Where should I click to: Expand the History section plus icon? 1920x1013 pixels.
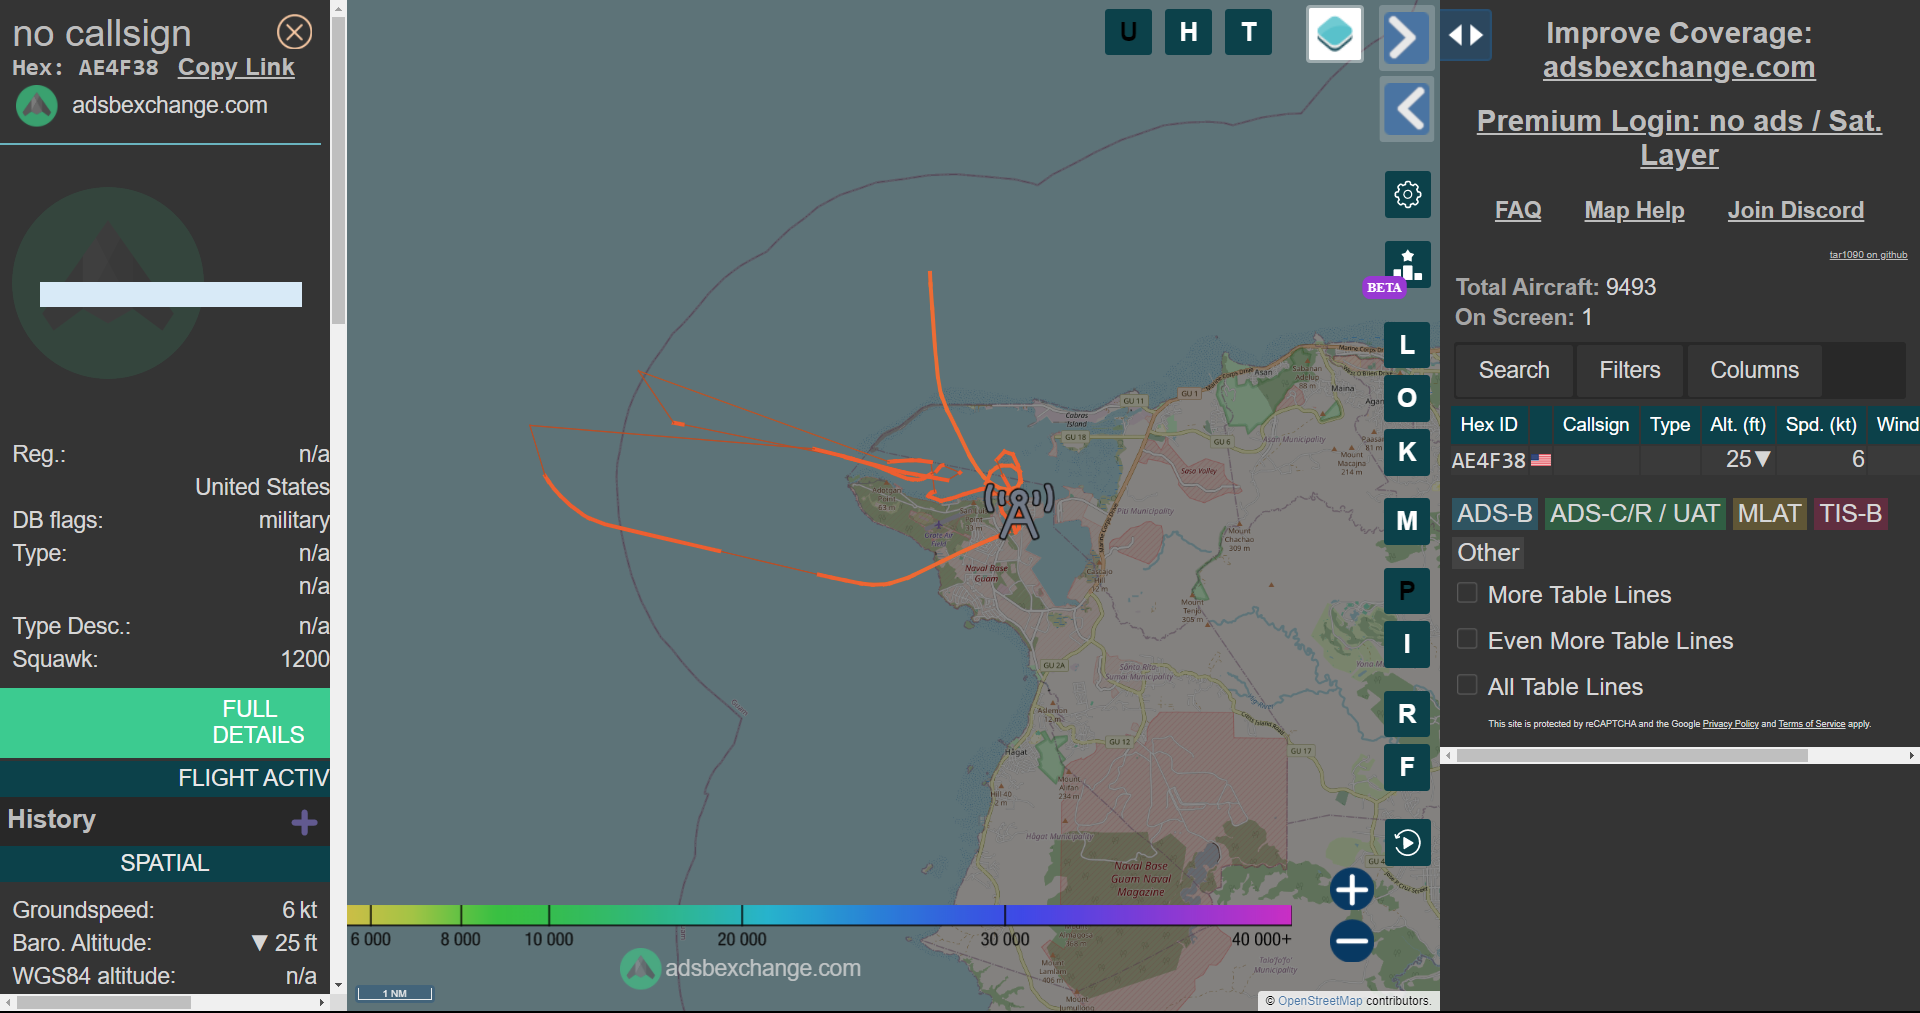point(304,822)
